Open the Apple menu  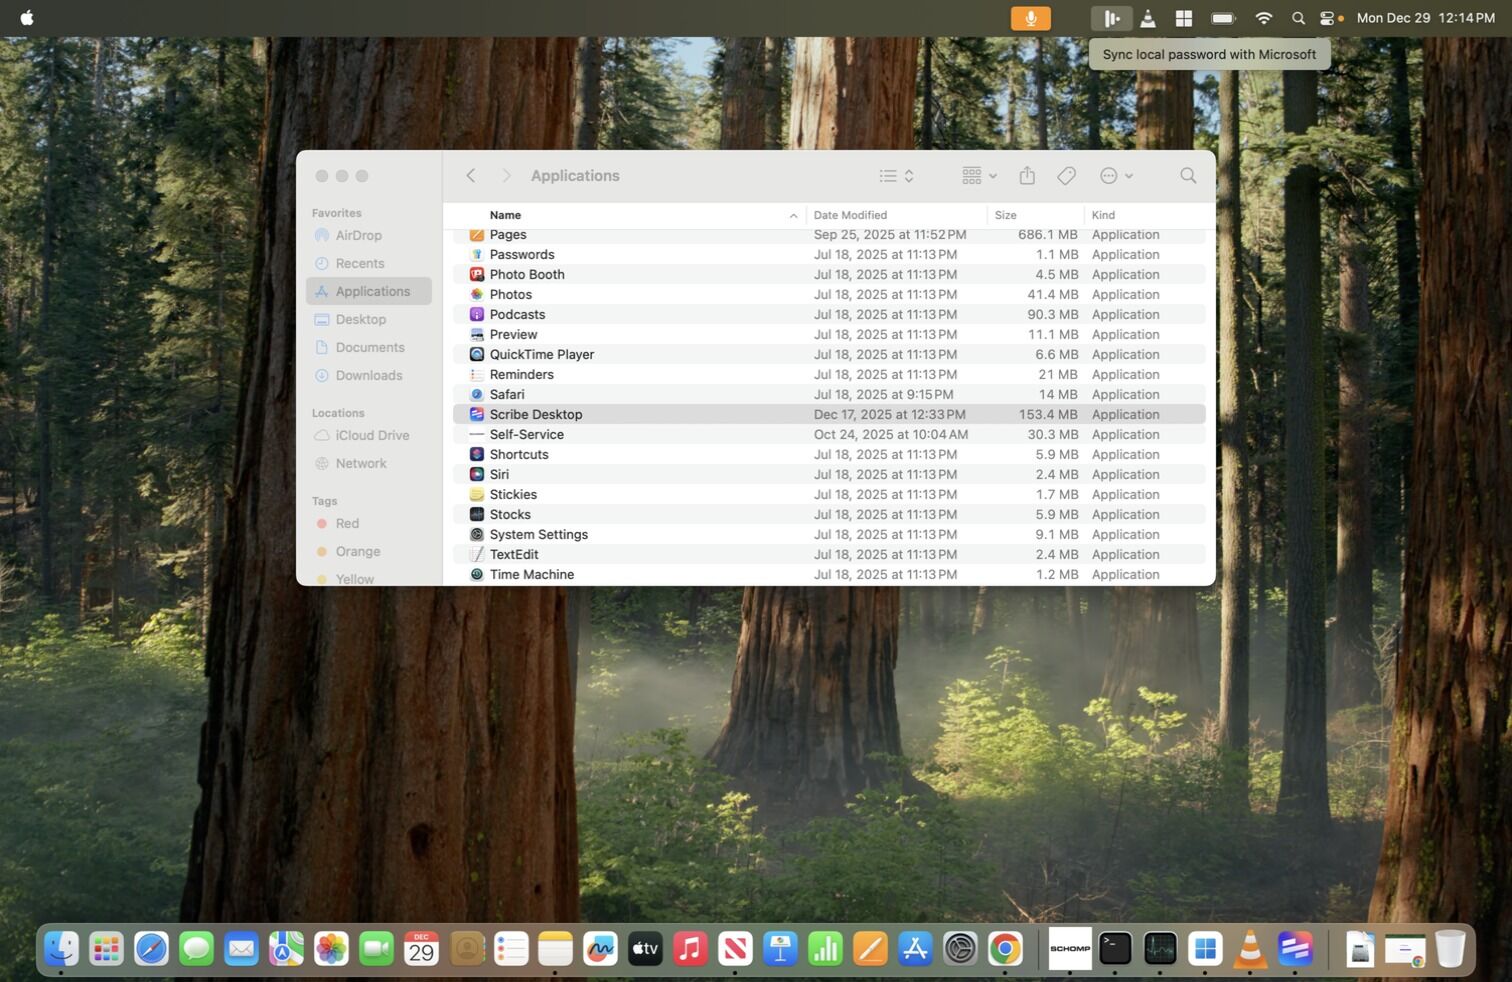pyautogui.click(x=27, y=18)
